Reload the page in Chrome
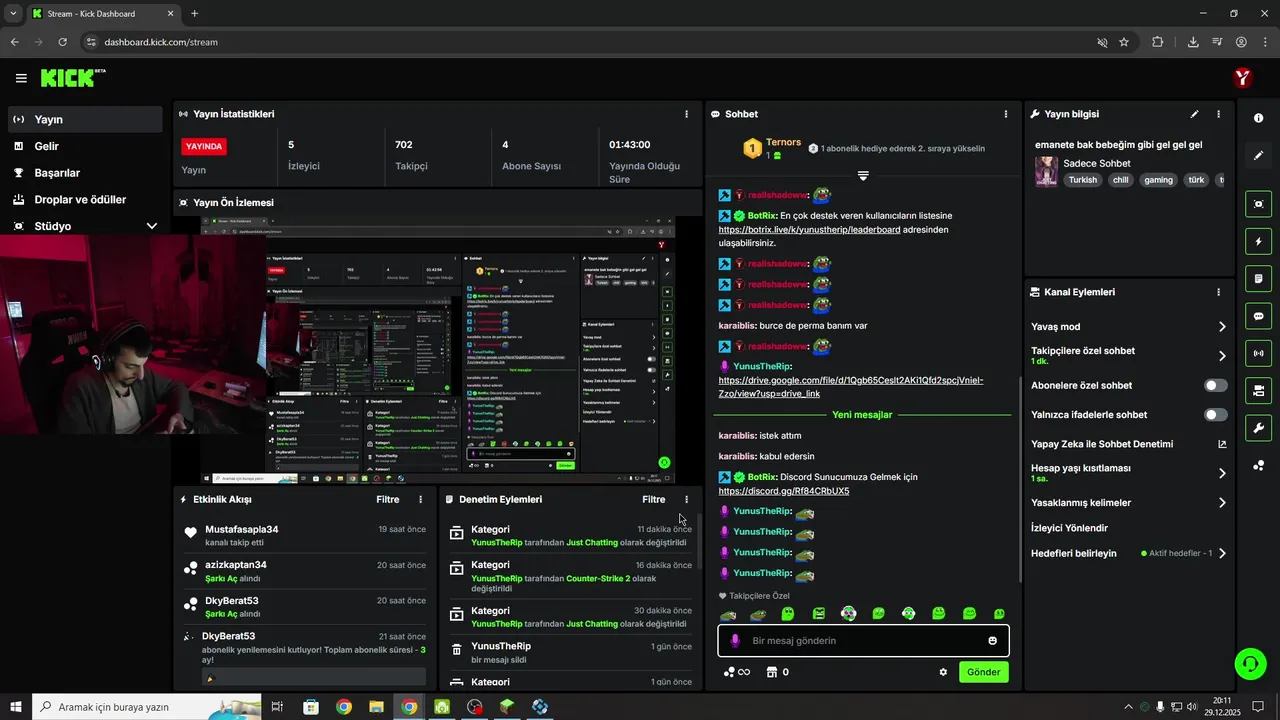 (x=62, y=42)
